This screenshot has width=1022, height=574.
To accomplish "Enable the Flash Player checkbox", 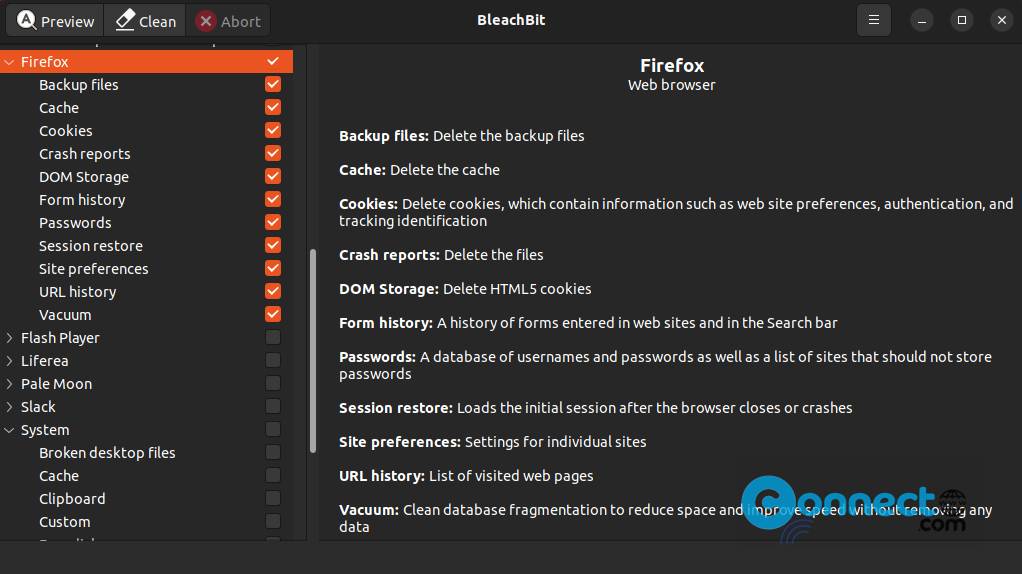I will point(273,337).
